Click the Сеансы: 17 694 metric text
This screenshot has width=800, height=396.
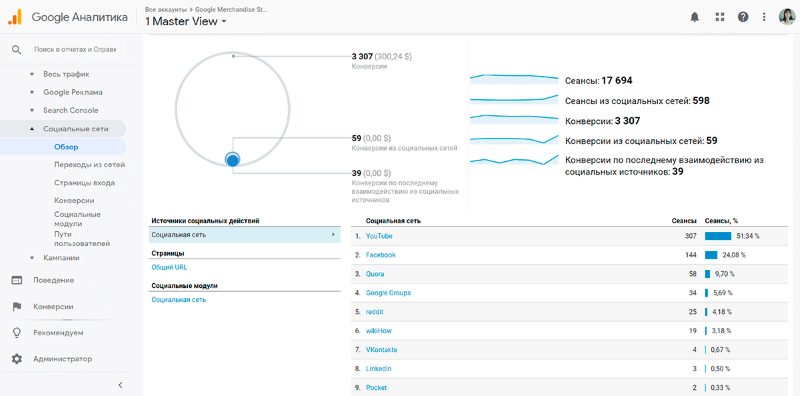(x=599, y=81)
